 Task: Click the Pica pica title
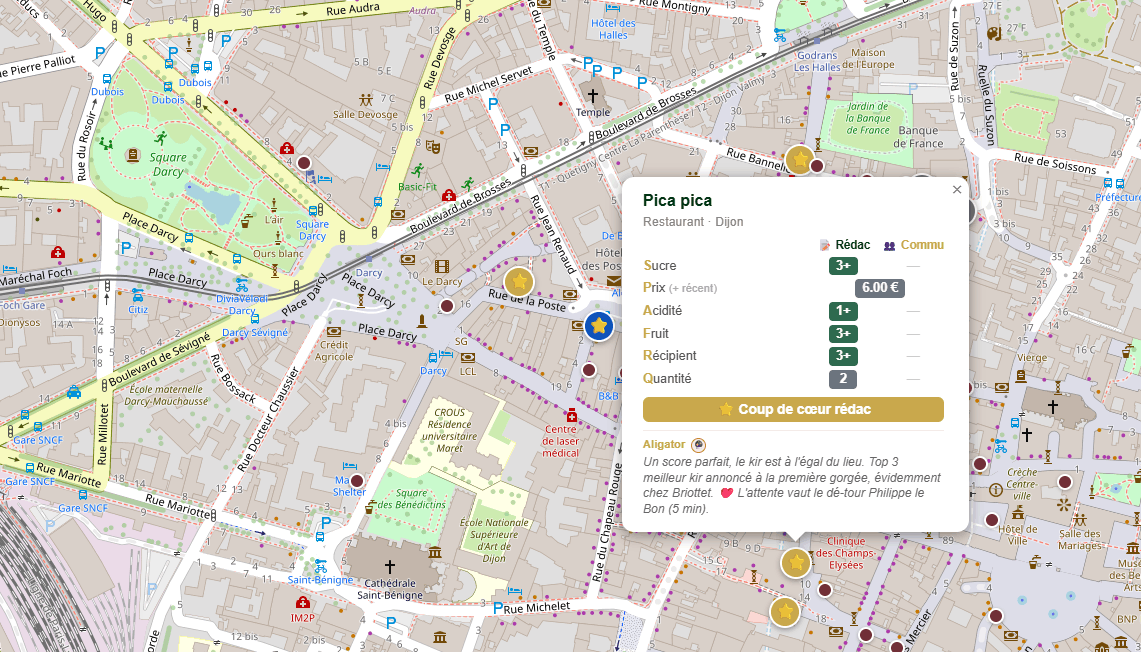tap(677, 201)
